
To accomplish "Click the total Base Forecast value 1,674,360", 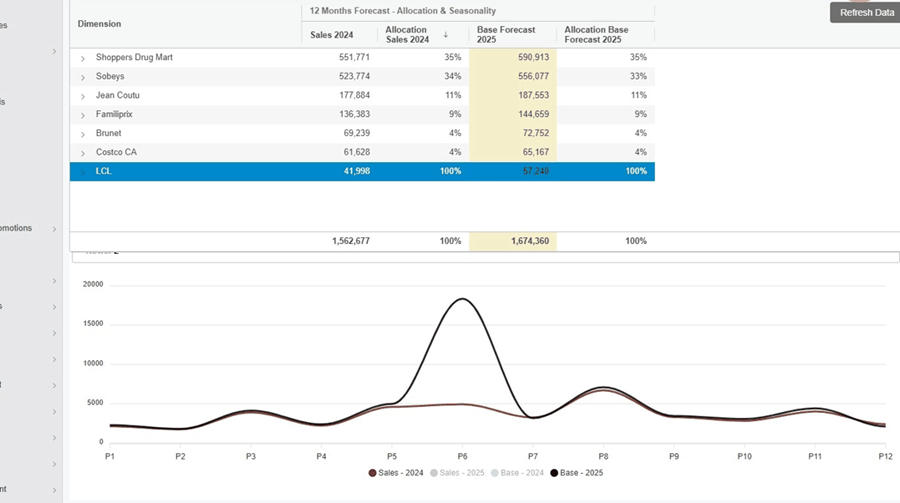I will tap(530, 241).
